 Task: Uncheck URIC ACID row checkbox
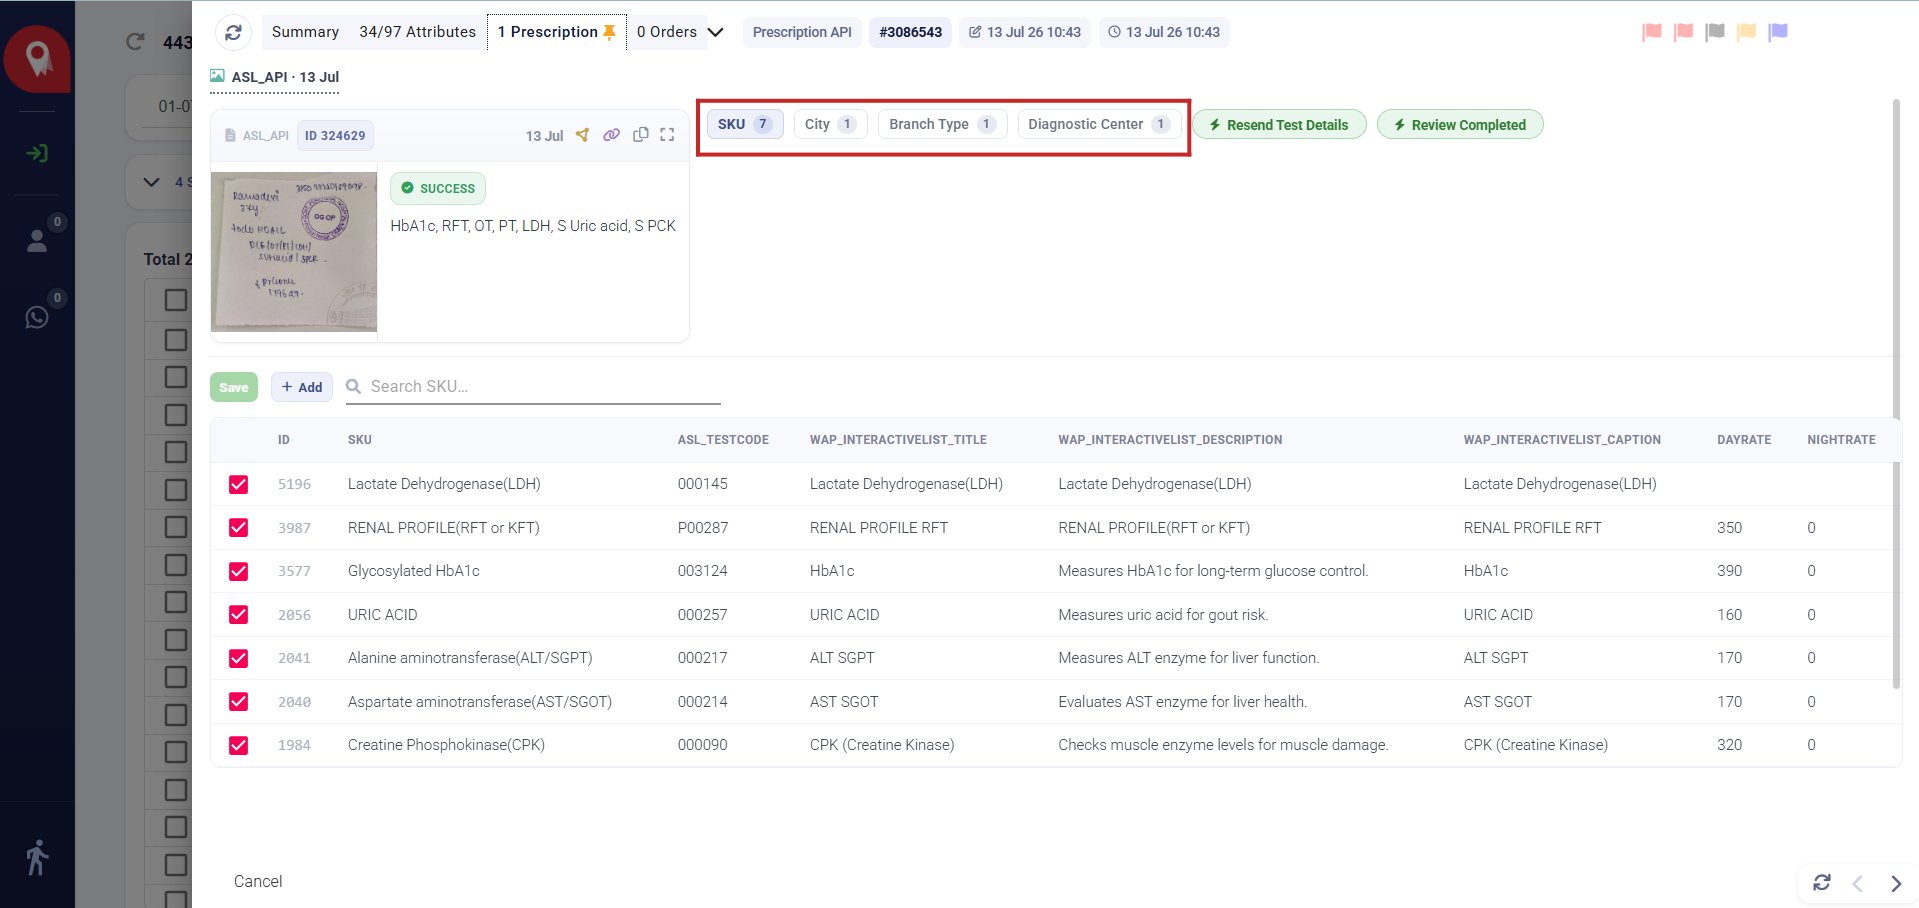238,615
